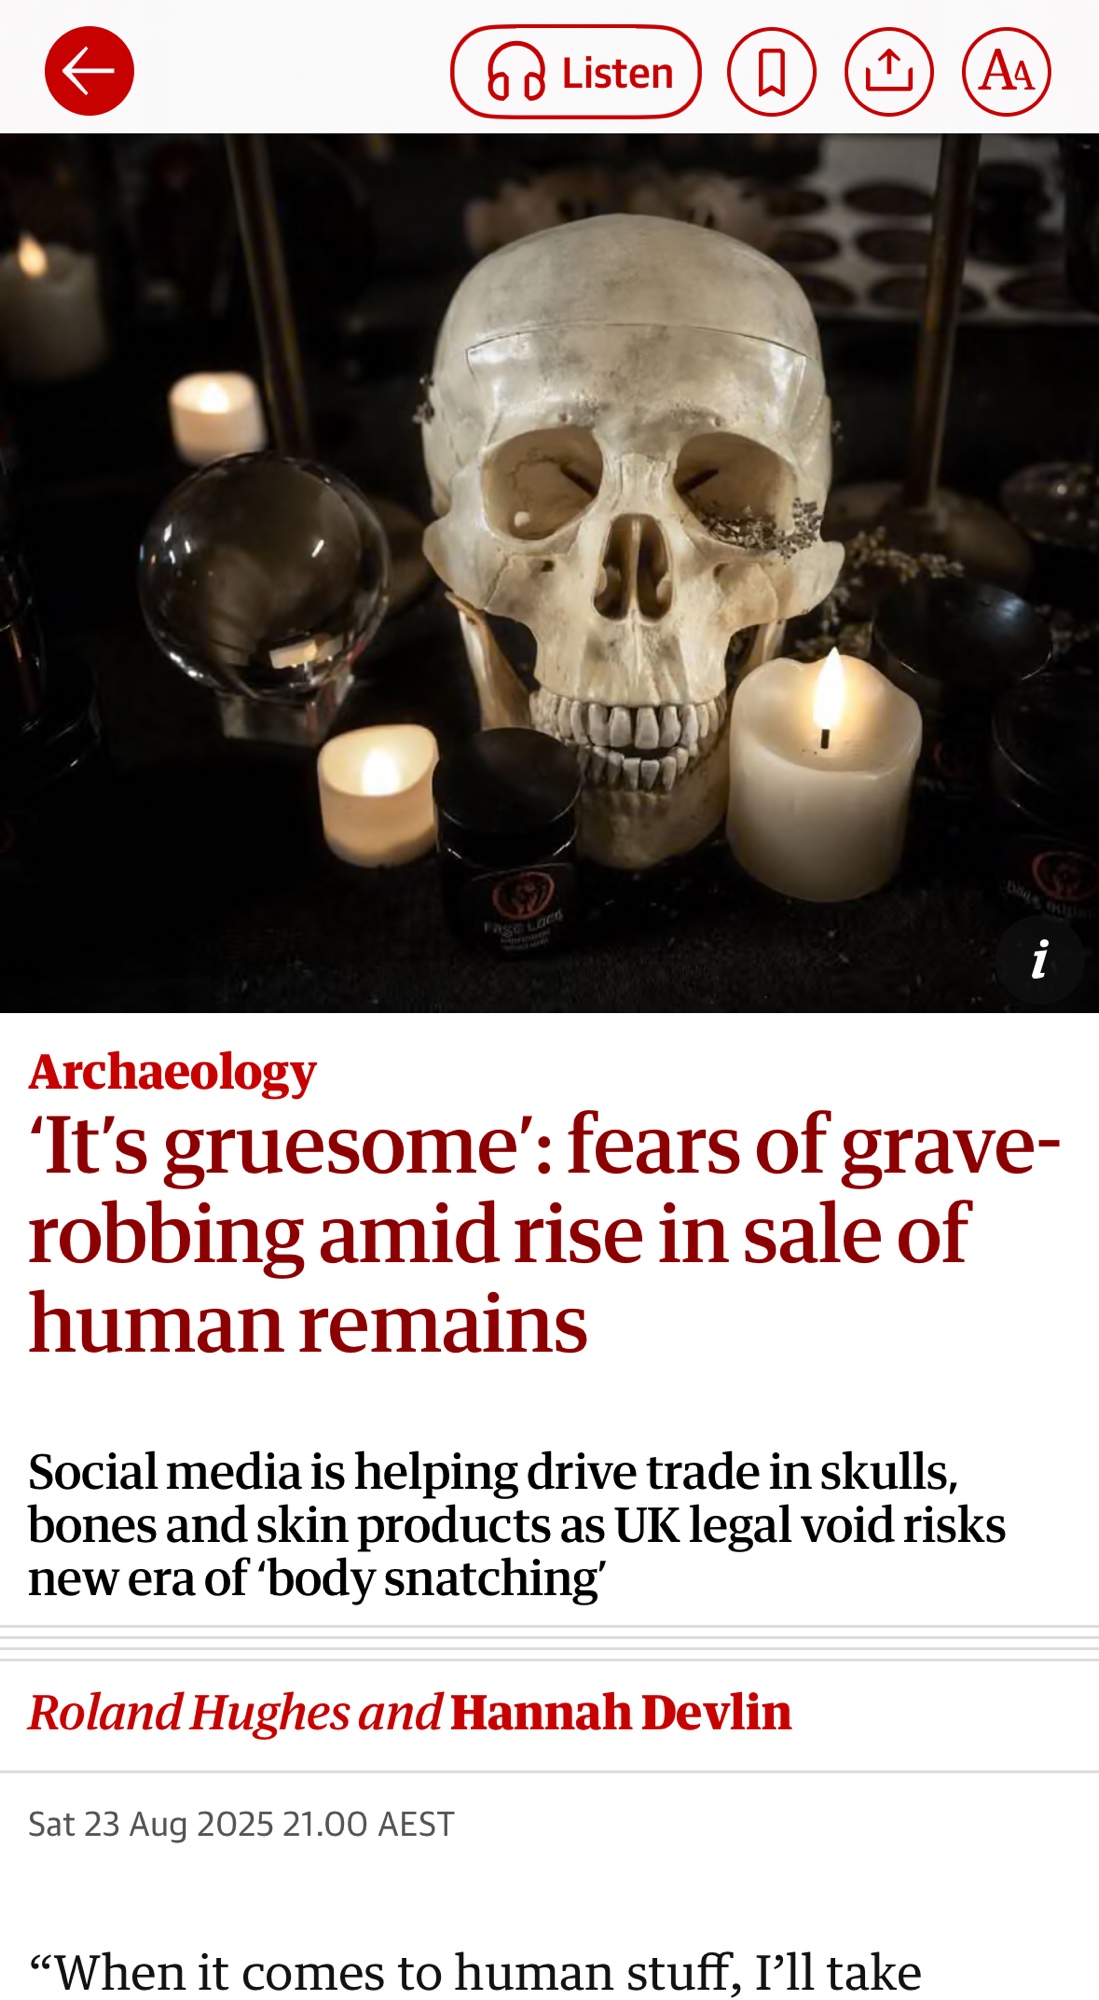Open the share icon
This screenshot has height=2000, width=1099.
tap(888, 72)
